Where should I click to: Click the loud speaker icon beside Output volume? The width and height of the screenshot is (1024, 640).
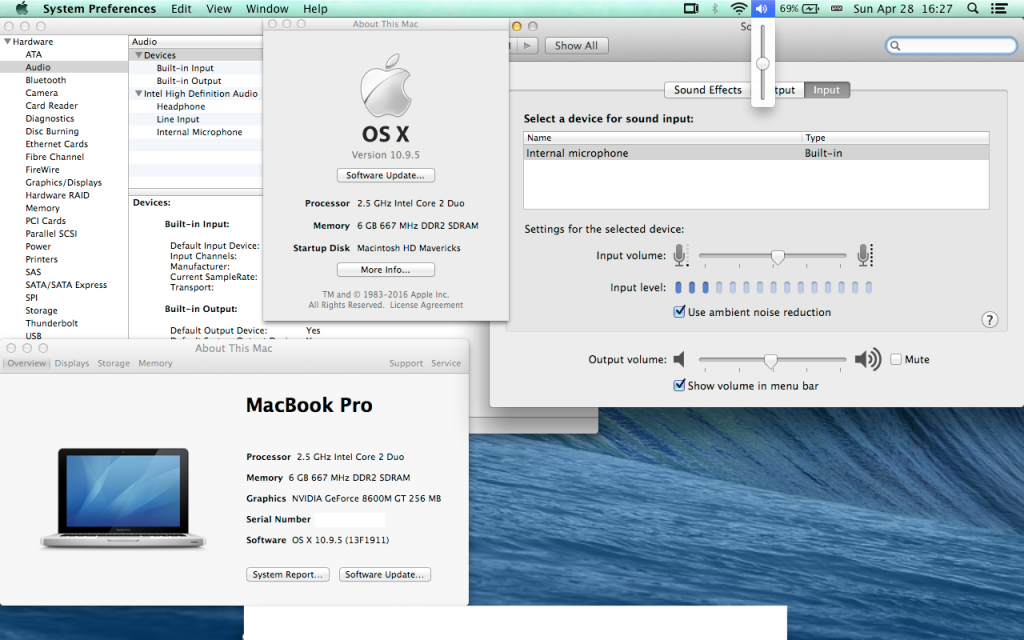[866, 359]
